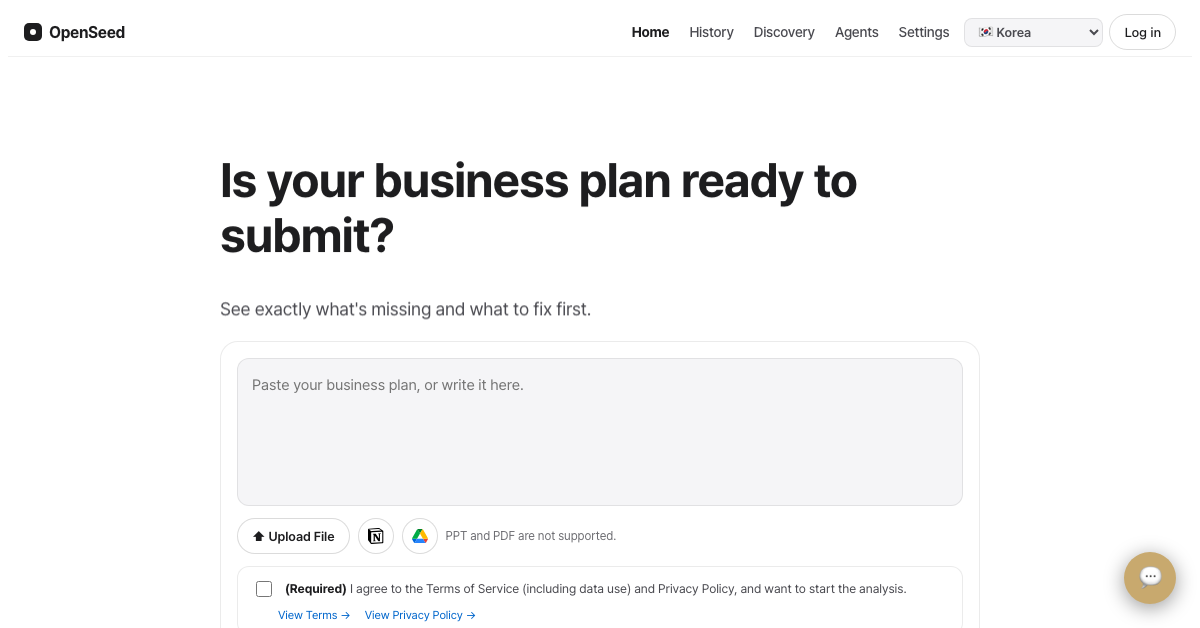
Task: Focus the business plan text area
Action: tap(600, 432)
